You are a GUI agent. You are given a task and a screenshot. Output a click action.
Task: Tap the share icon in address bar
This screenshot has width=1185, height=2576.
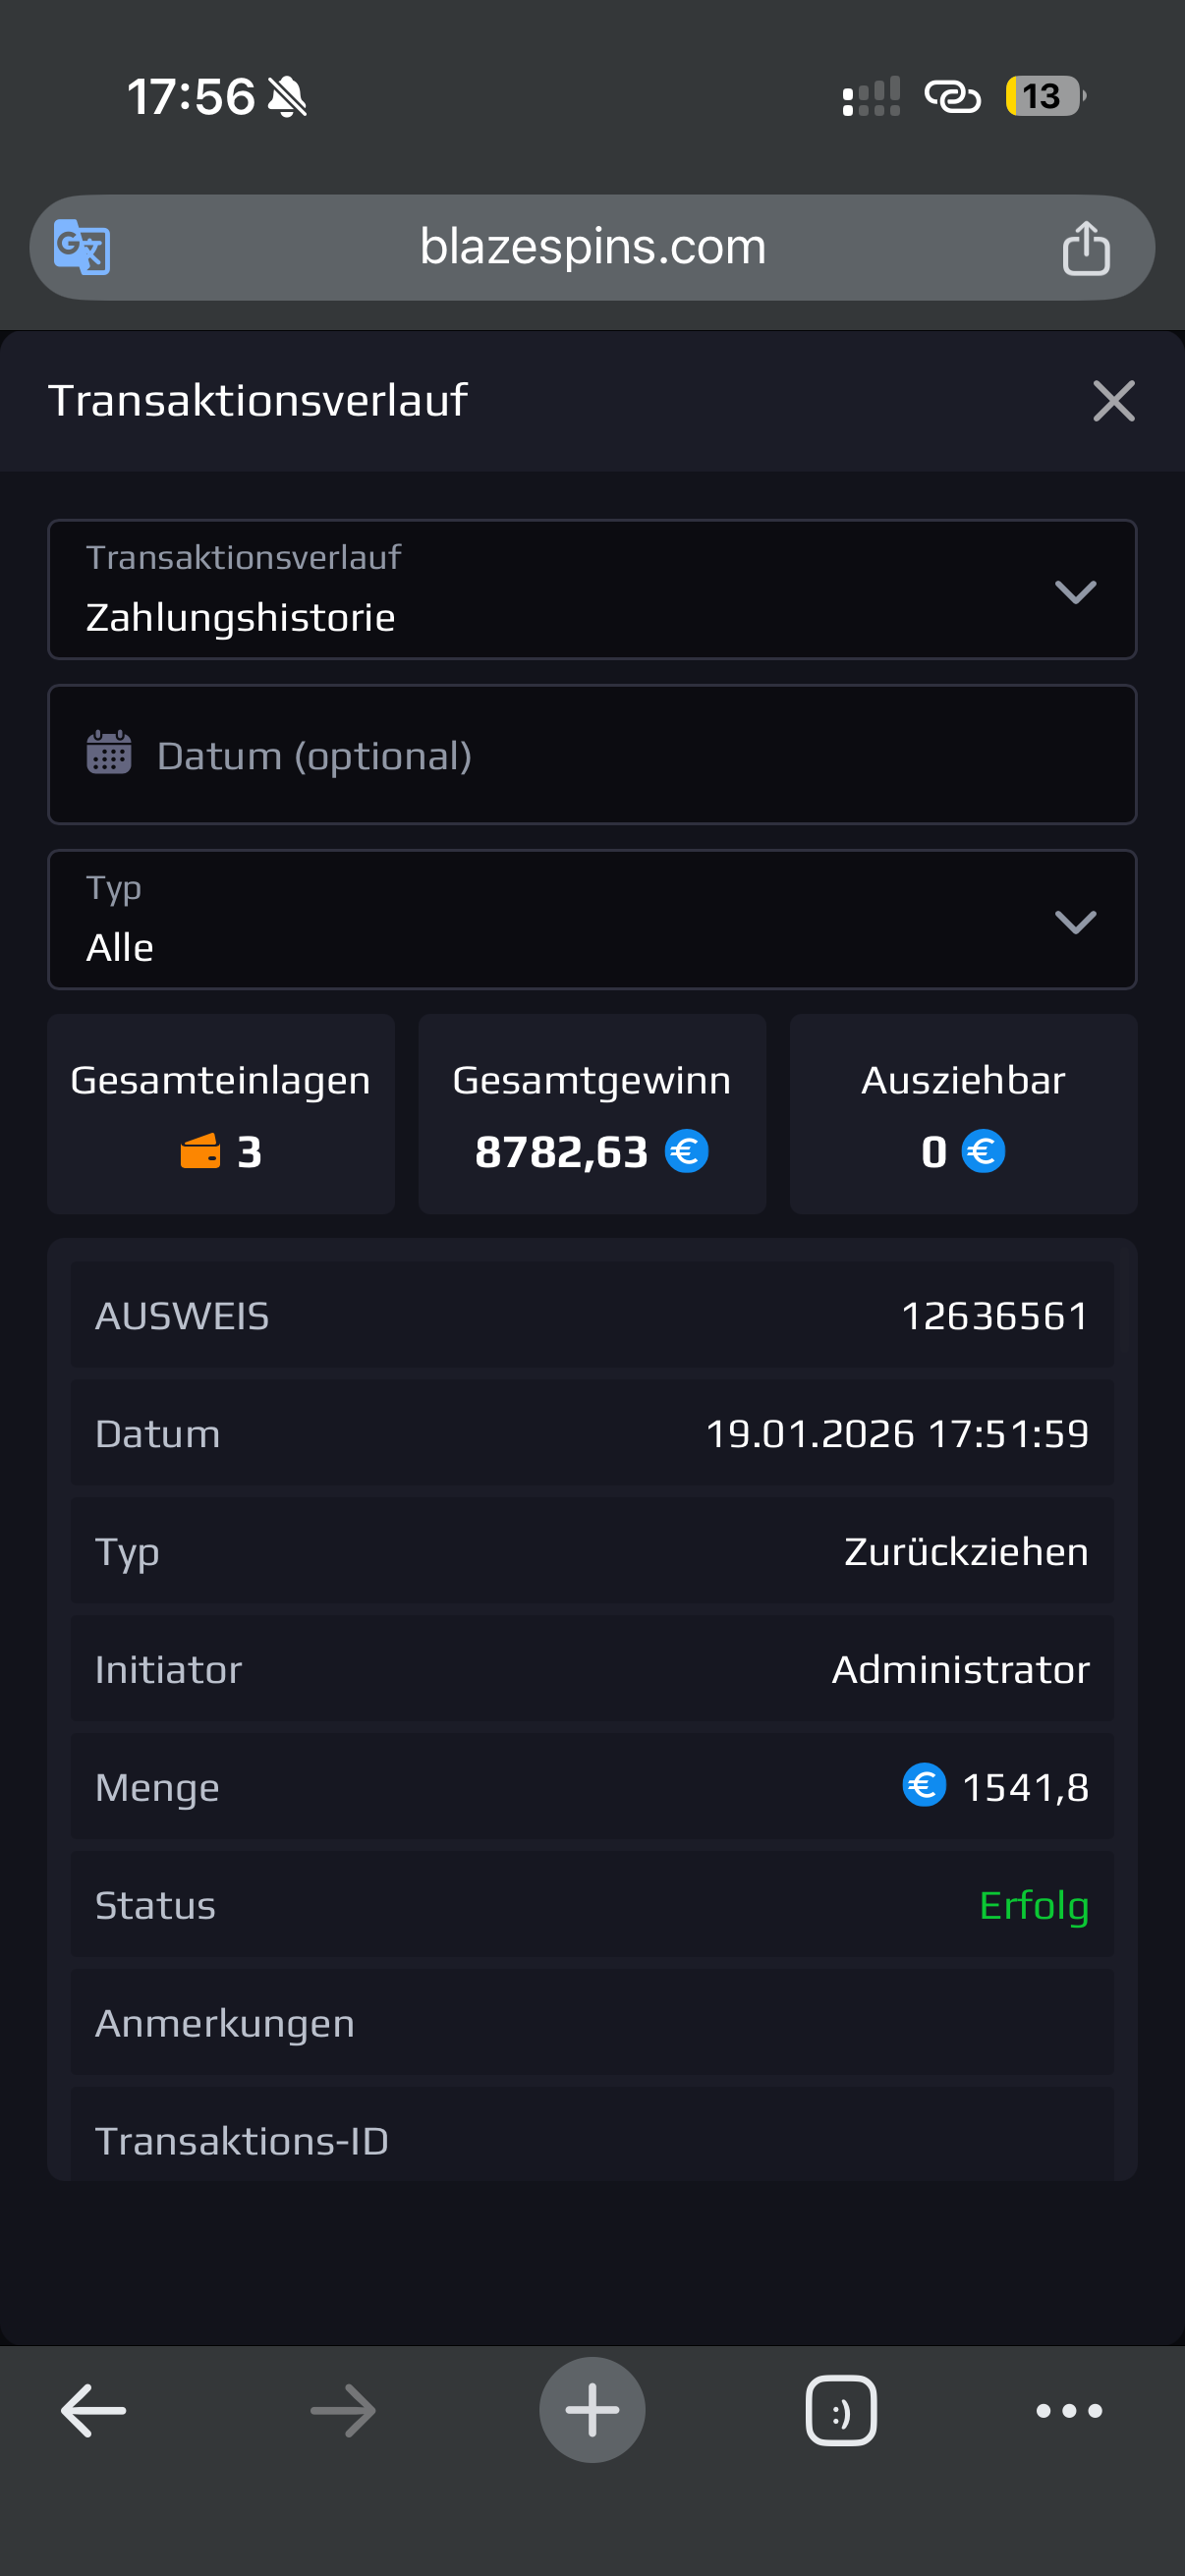point(1085,248)
